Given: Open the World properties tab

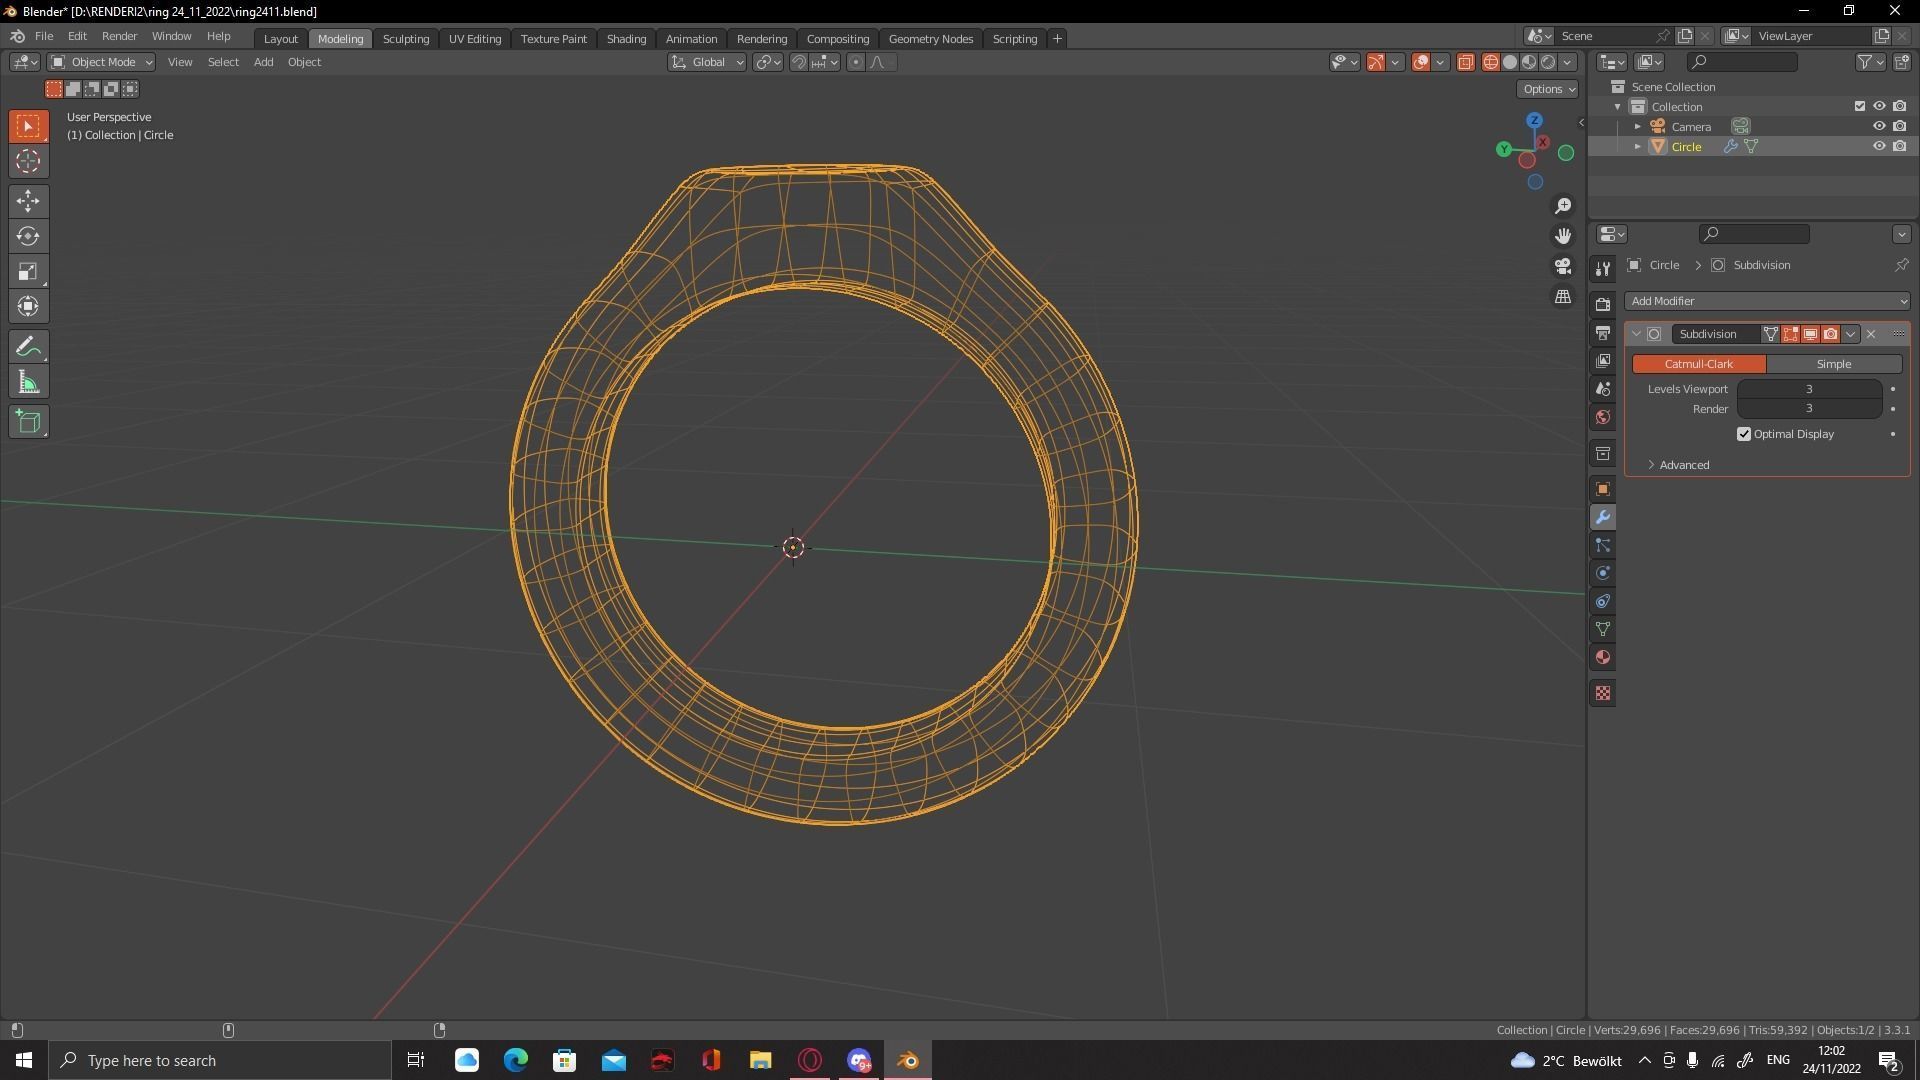Looking at the screenshot, I should (1603, 417).
